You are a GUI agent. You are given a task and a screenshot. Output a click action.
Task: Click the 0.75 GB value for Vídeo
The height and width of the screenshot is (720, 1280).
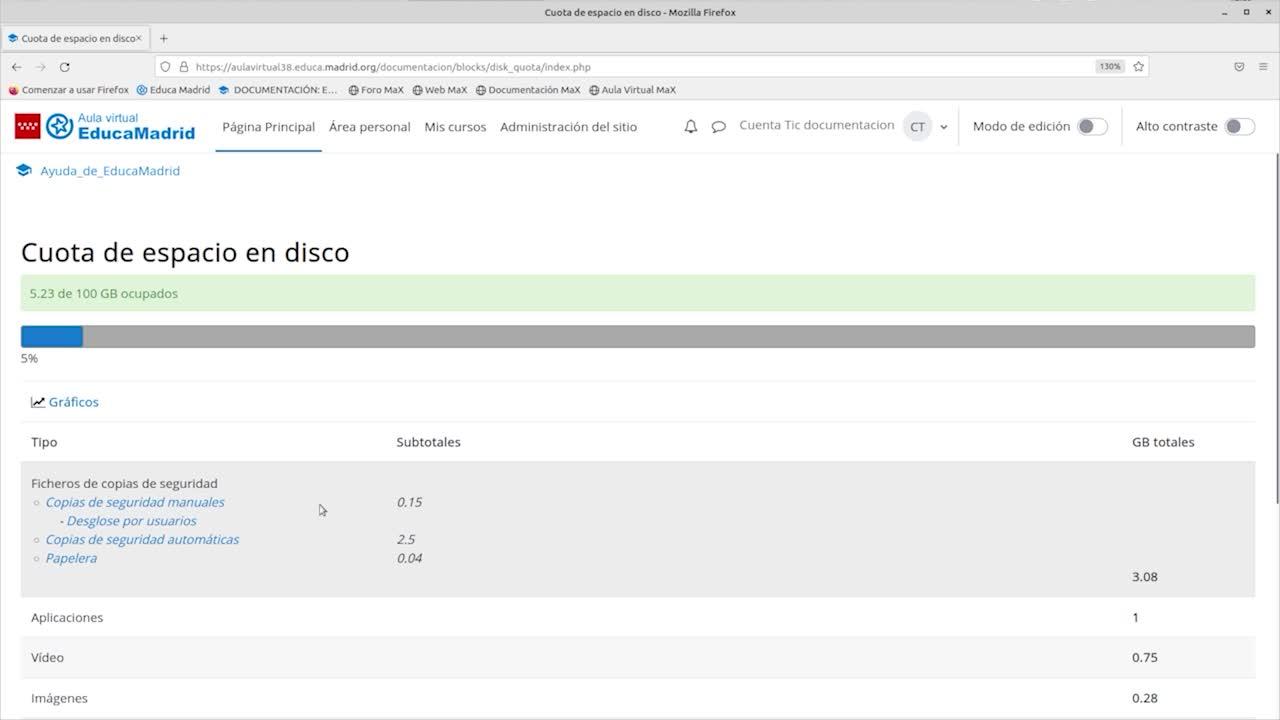pos(1145,658)
